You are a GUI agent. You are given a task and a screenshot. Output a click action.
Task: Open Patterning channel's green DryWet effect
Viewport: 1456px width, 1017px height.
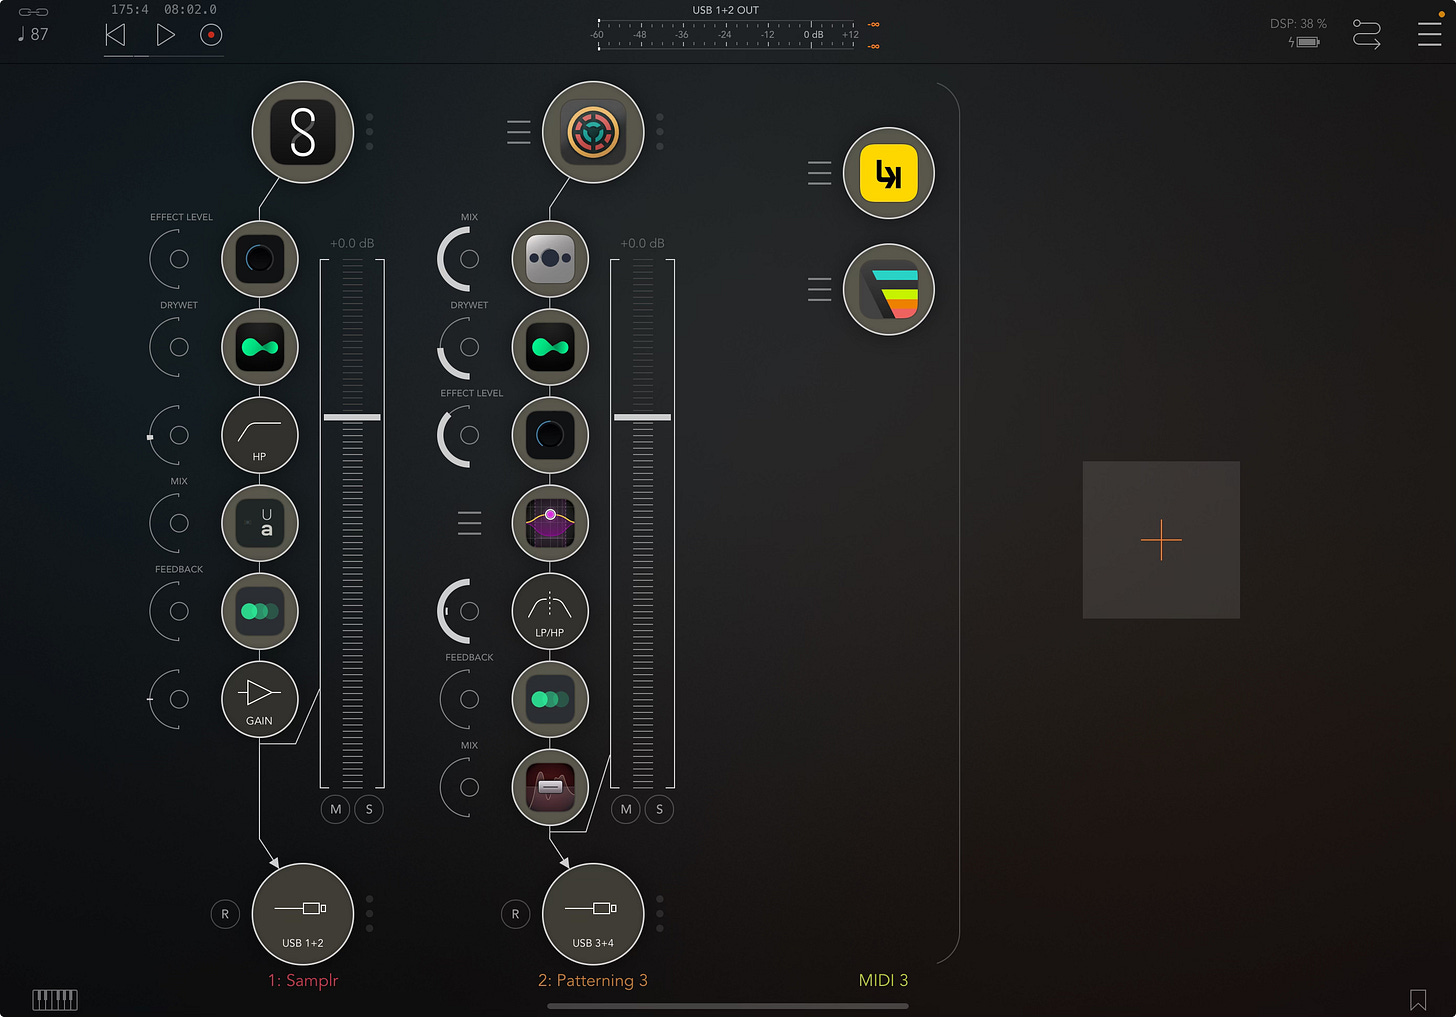(550, 347)
